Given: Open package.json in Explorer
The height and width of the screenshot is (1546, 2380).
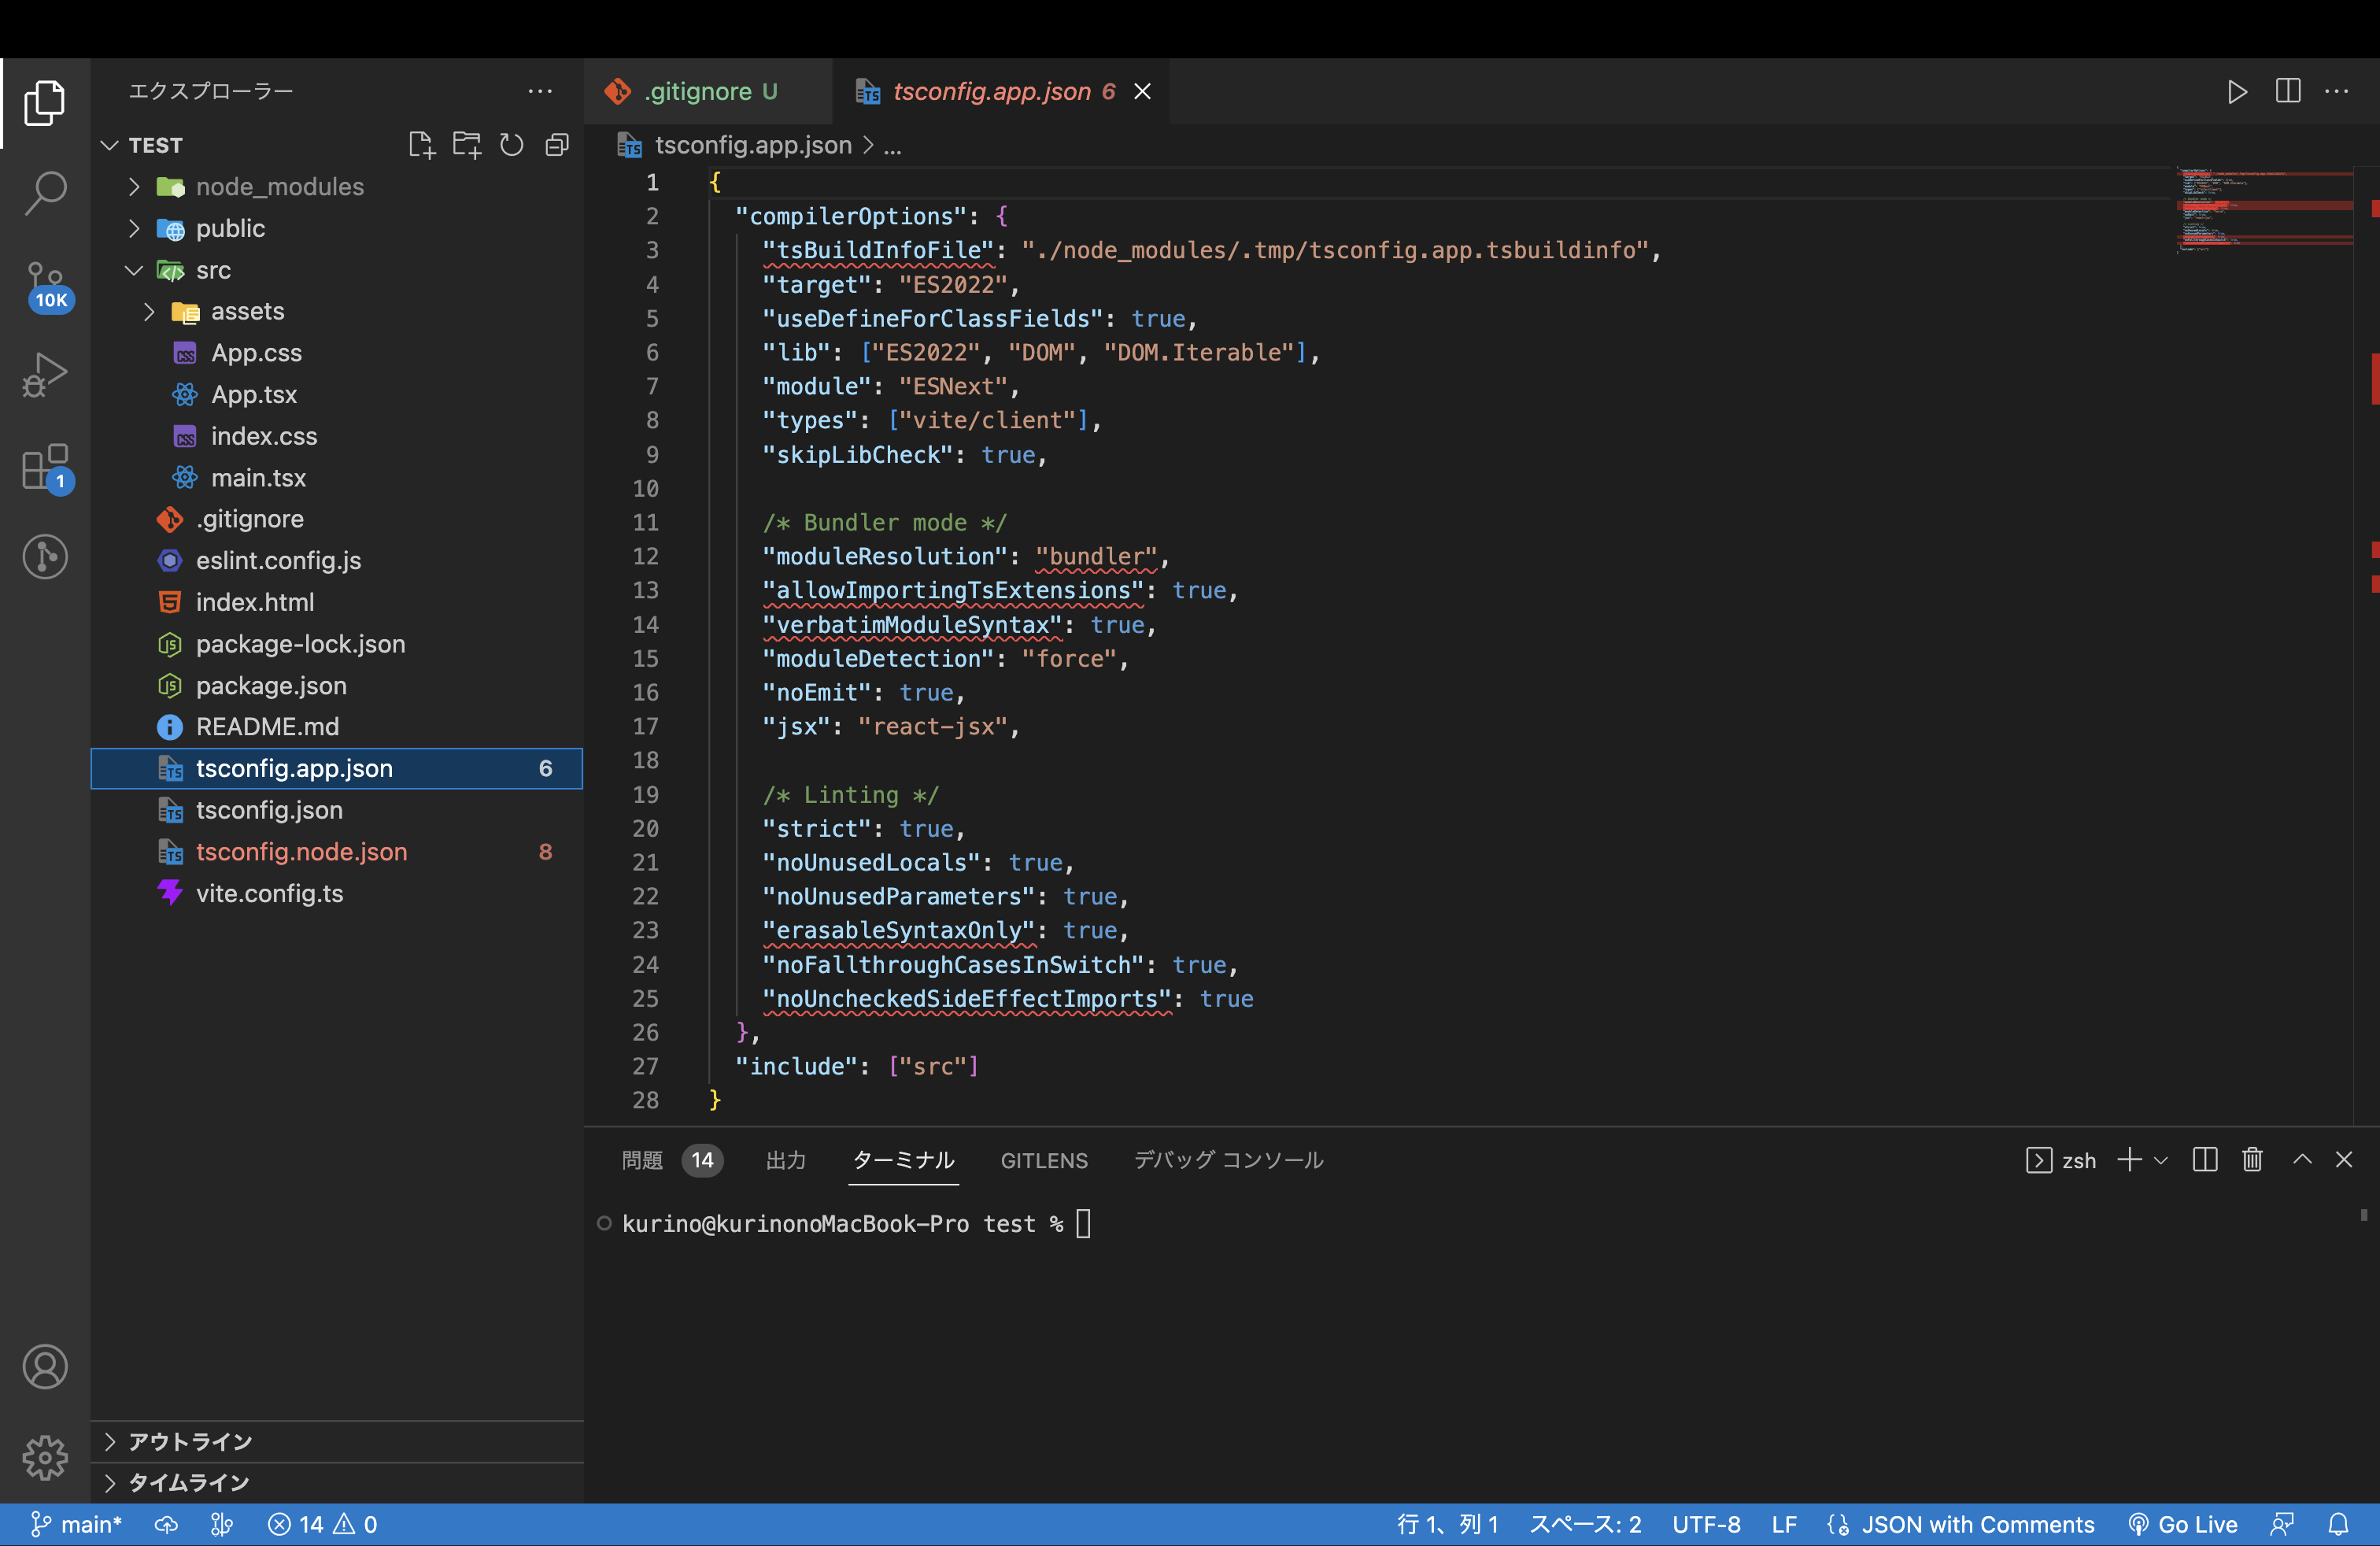Looking at the screenshot, I should (x=337, y=686).
